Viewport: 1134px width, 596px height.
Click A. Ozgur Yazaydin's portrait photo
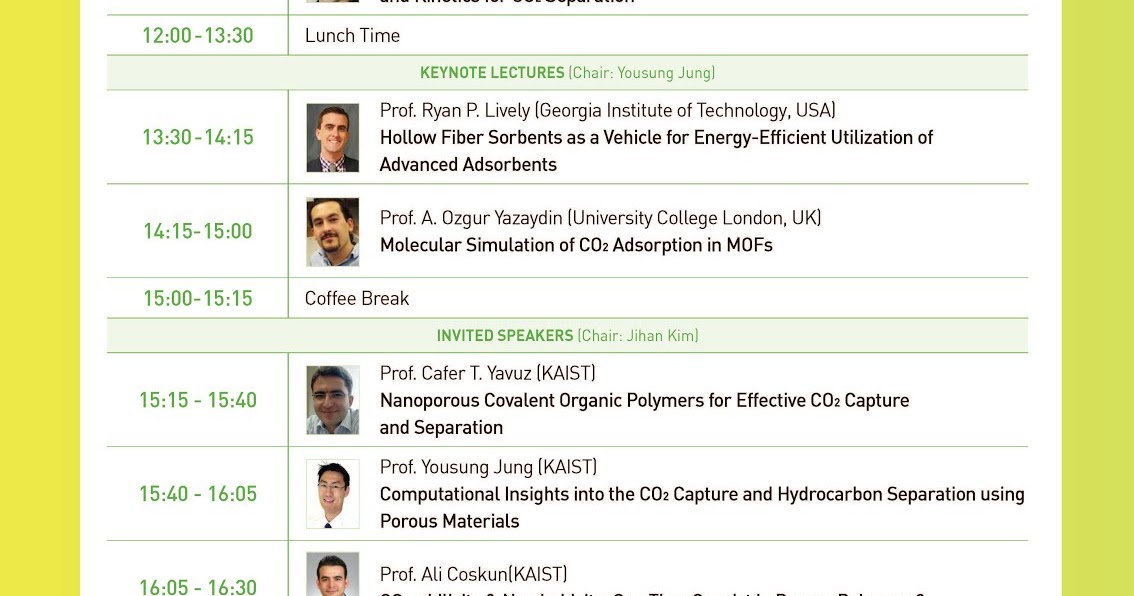click(333, 231)
